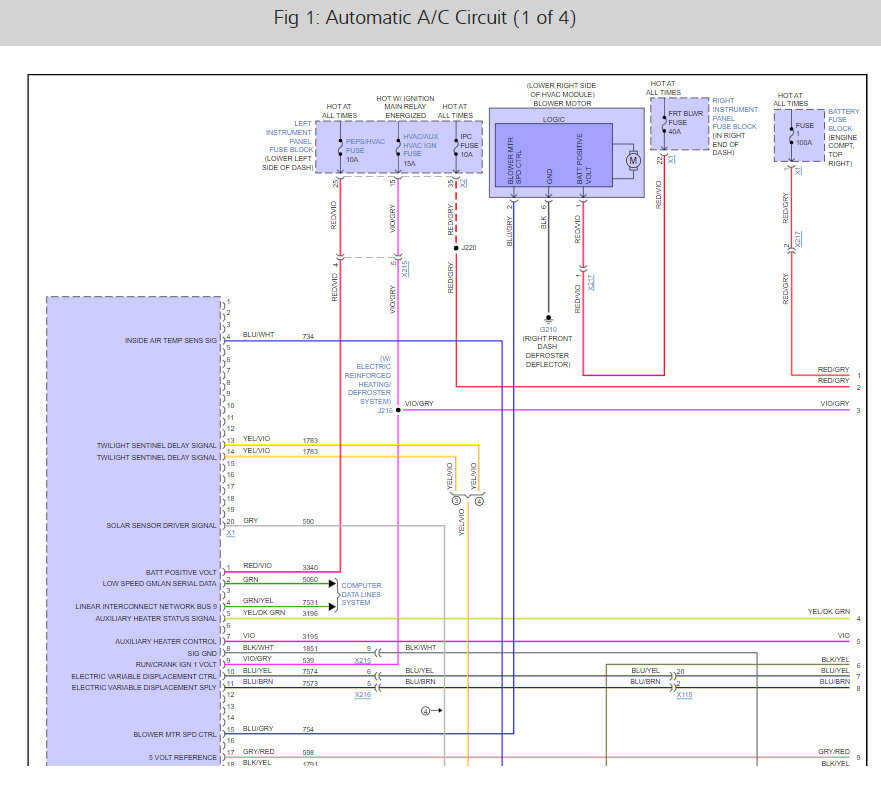Screen dimensions: 881x788
Task: Click RUN/CRANK IGN 1 VOLT label
Action: (176, 664)
